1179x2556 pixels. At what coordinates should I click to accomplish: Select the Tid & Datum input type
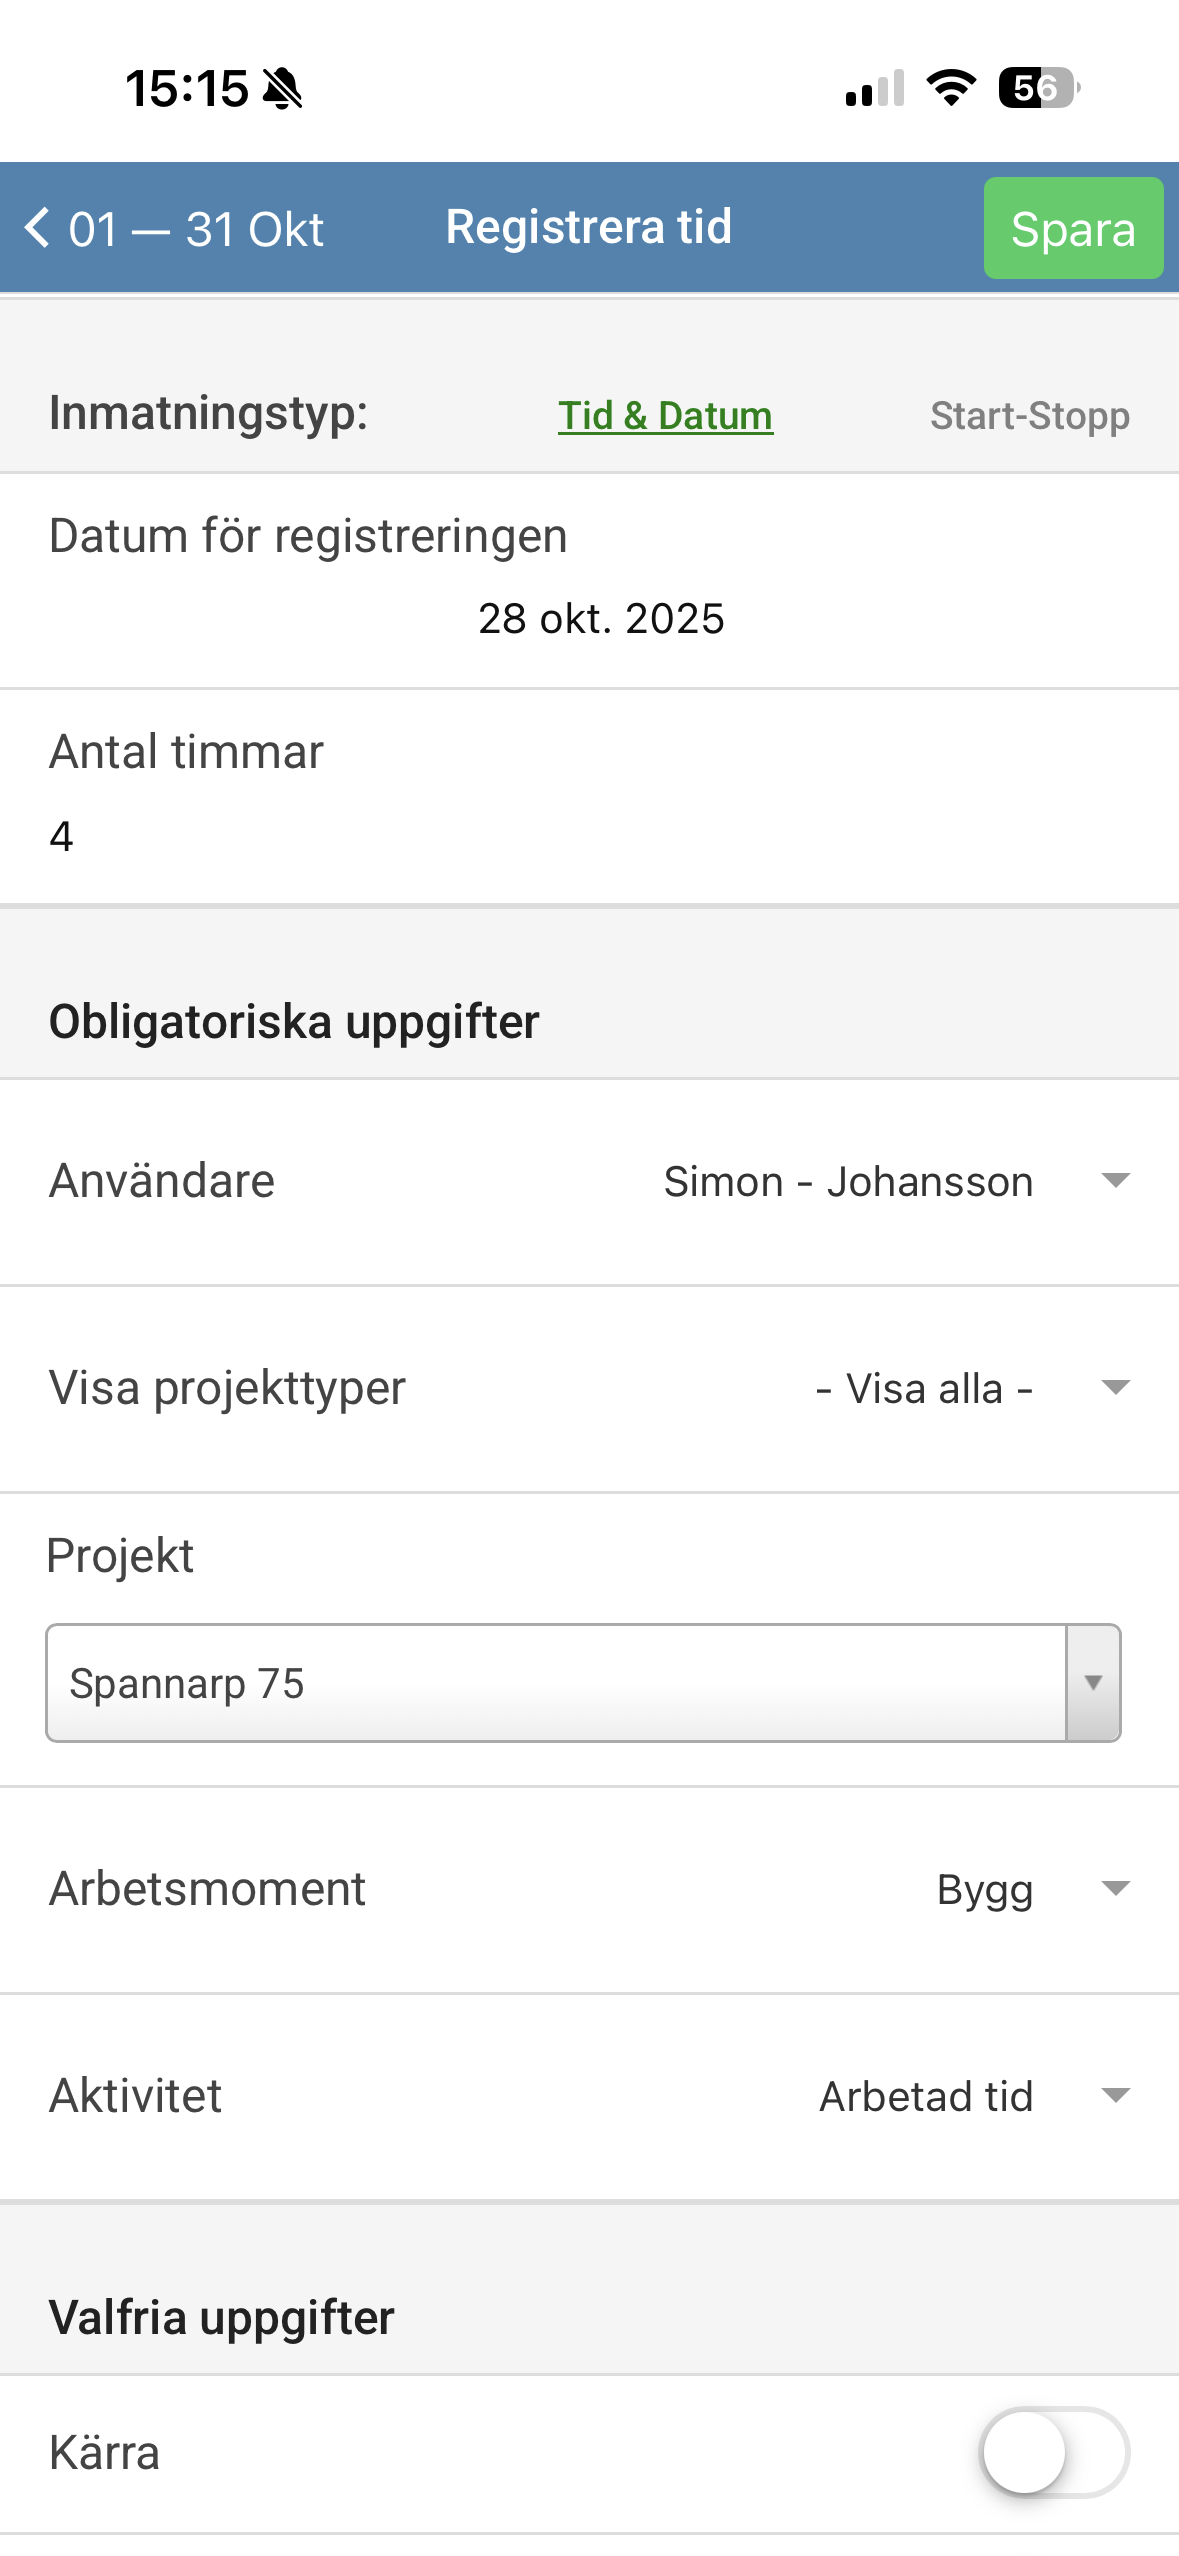(665, 415)
